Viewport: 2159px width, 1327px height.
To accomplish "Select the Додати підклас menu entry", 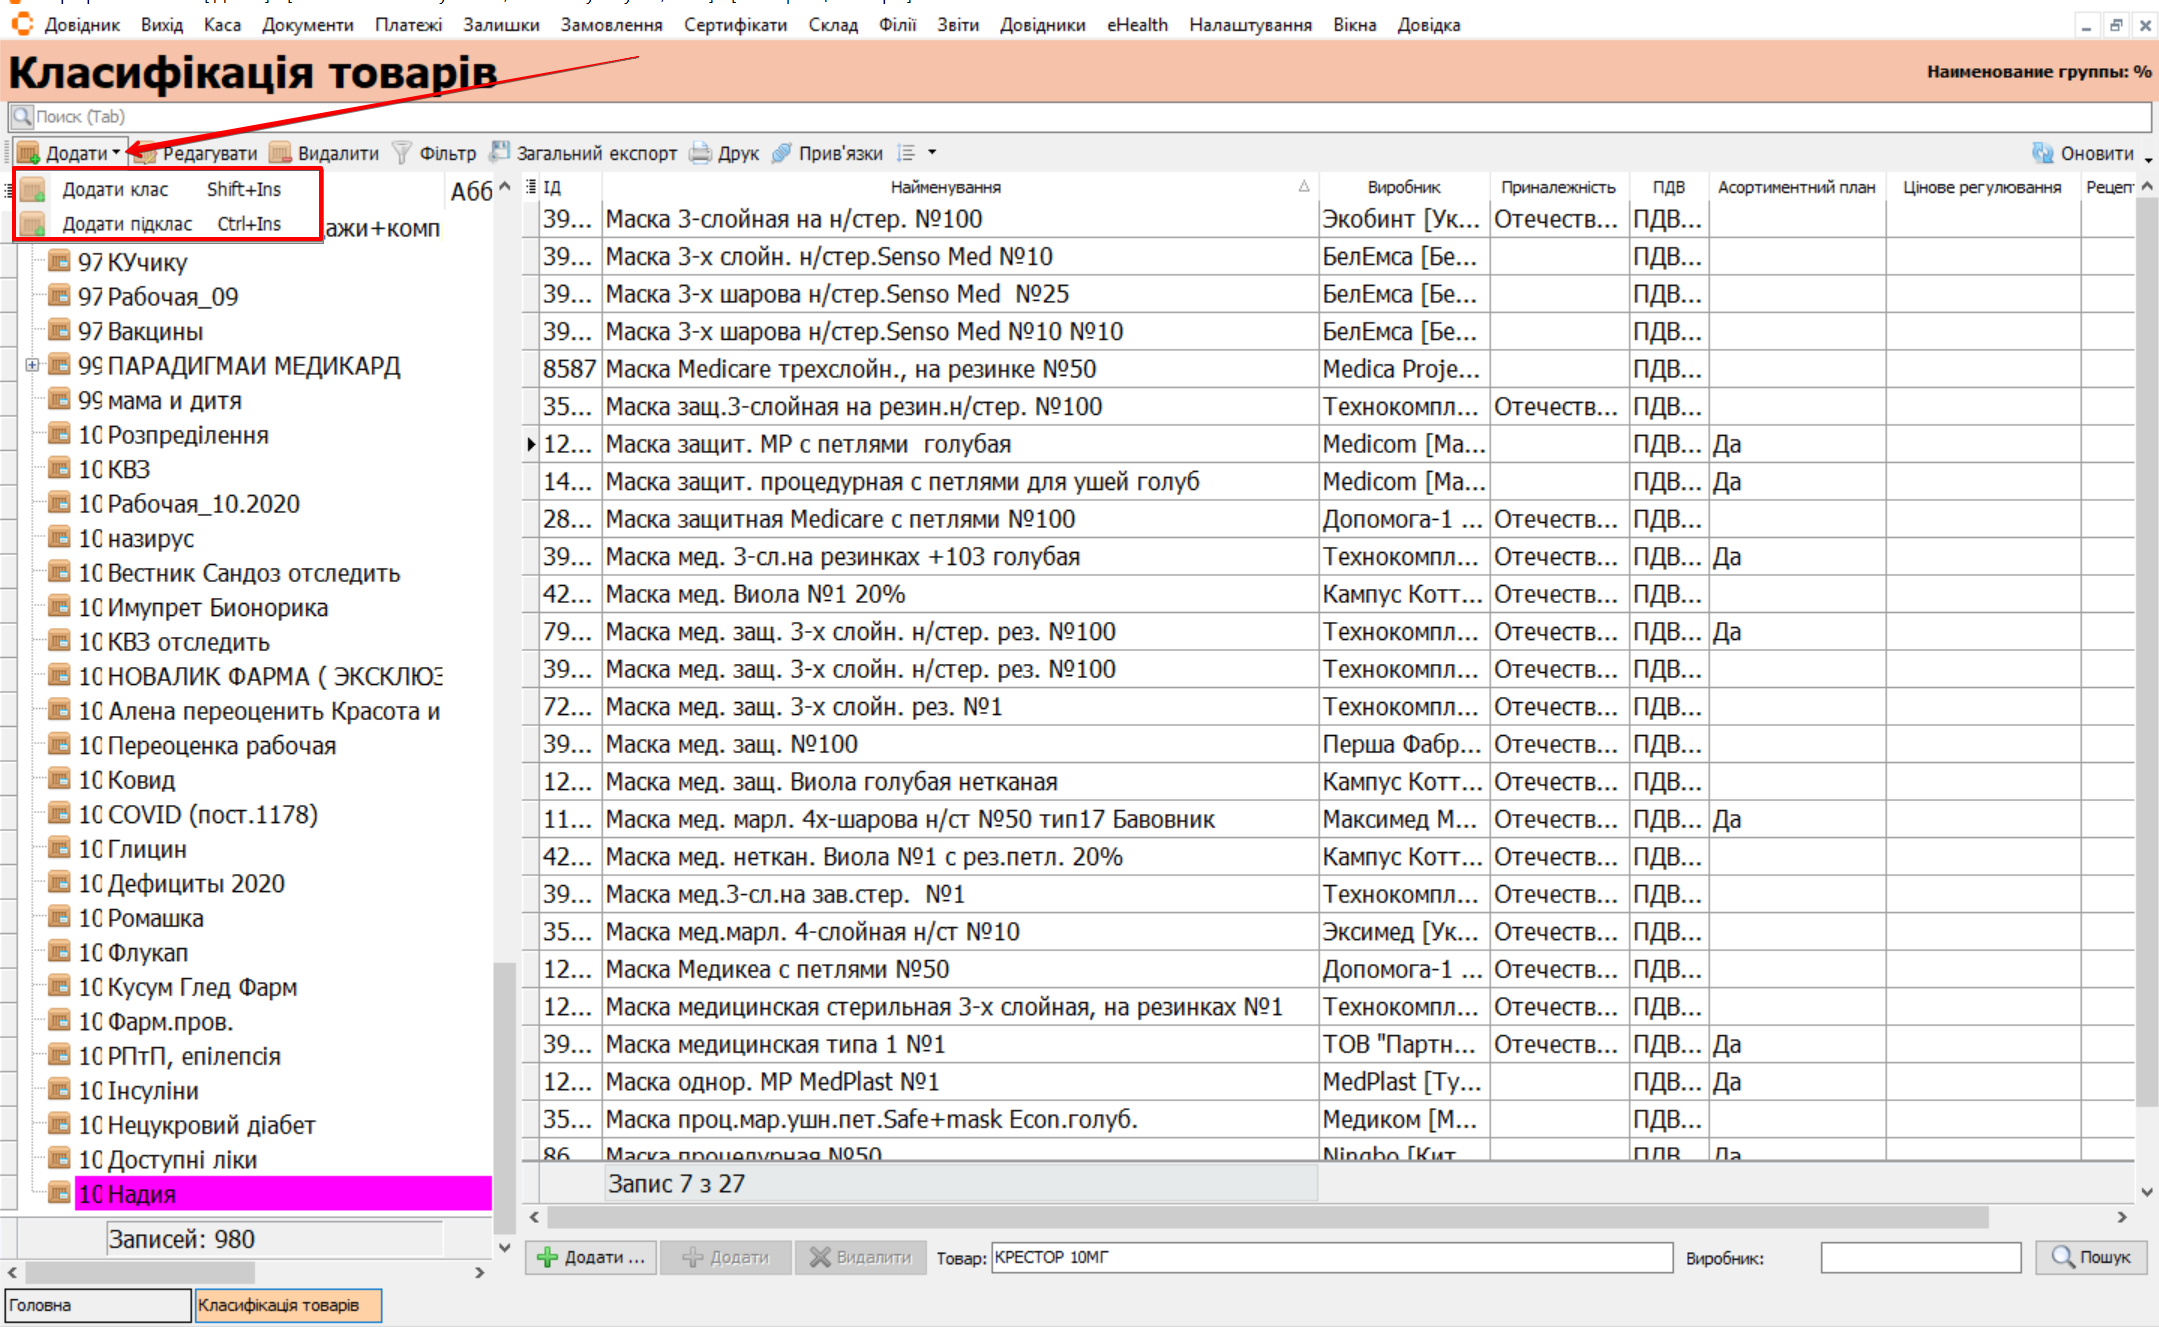I will click(x=127, y=224).
